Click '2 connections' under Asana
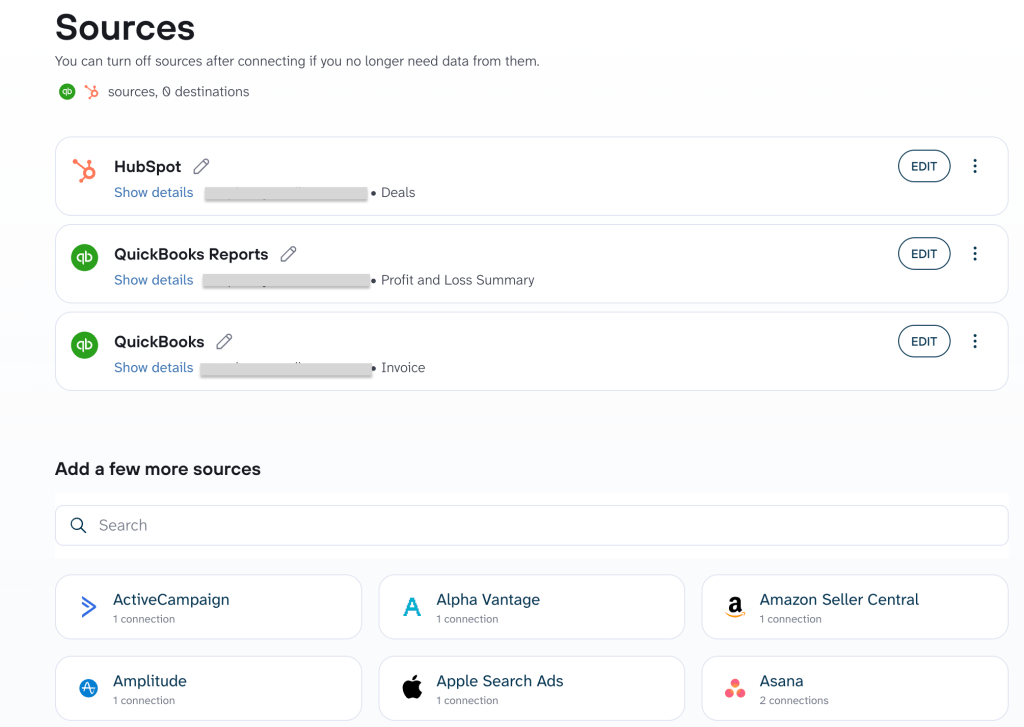The image size is (1024, 727). coord(793,700)
